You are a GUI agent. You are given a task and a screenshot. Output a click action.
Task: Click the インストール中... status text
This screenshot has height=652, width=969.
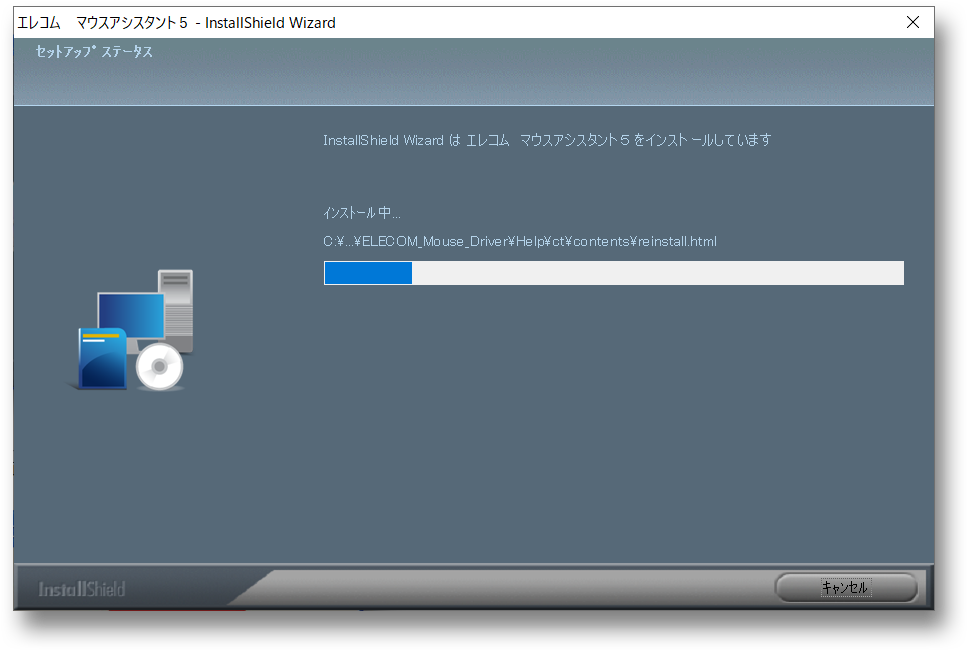[x=362, y=213]
